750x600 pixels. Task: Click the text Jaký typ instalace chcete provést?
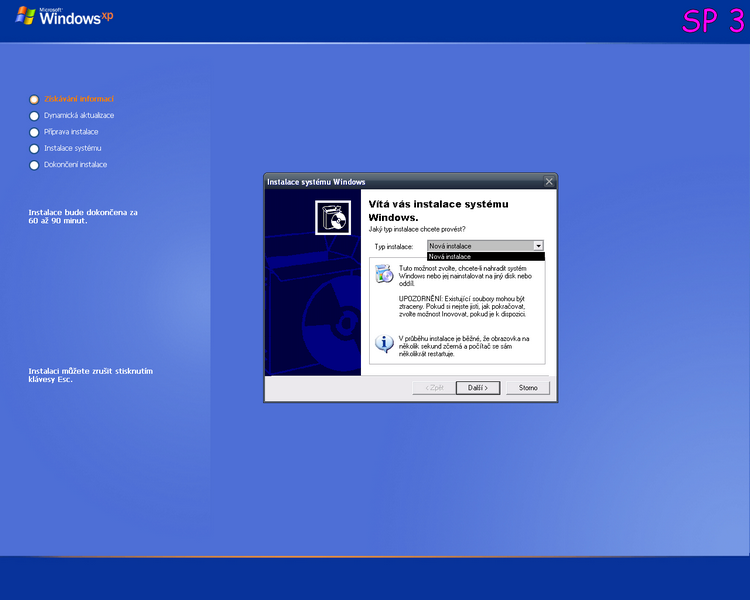pos(417,229)
